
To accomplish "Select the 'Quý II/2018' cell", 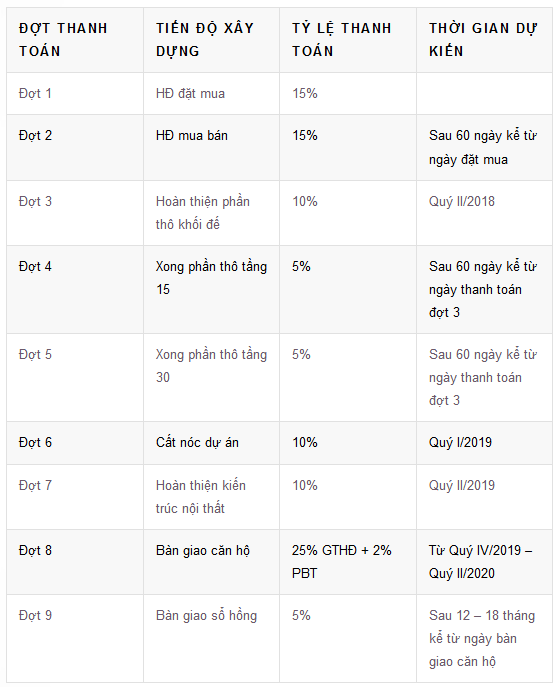I will 484,213.
